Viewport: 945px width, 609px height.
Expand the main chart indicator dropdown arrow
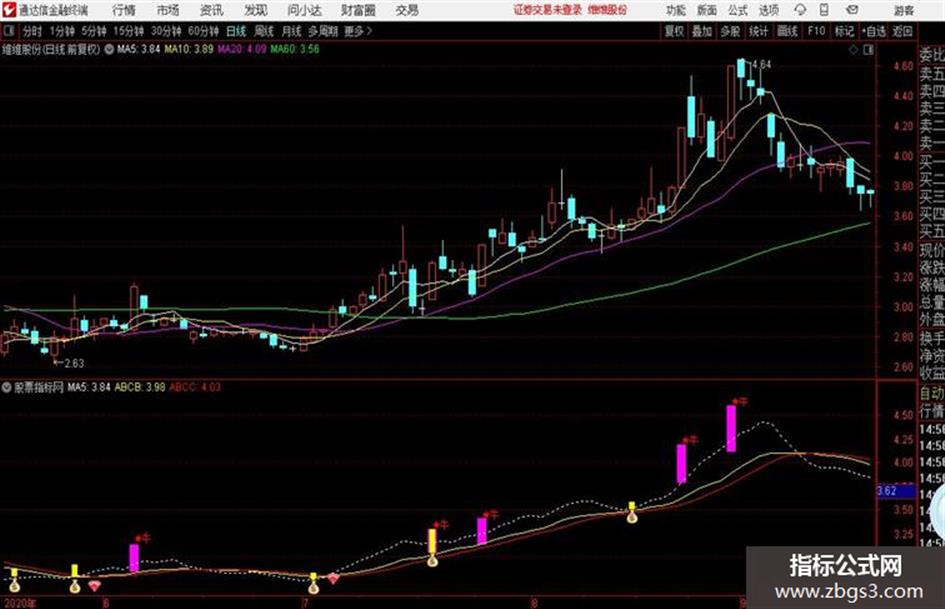point(109,49)
